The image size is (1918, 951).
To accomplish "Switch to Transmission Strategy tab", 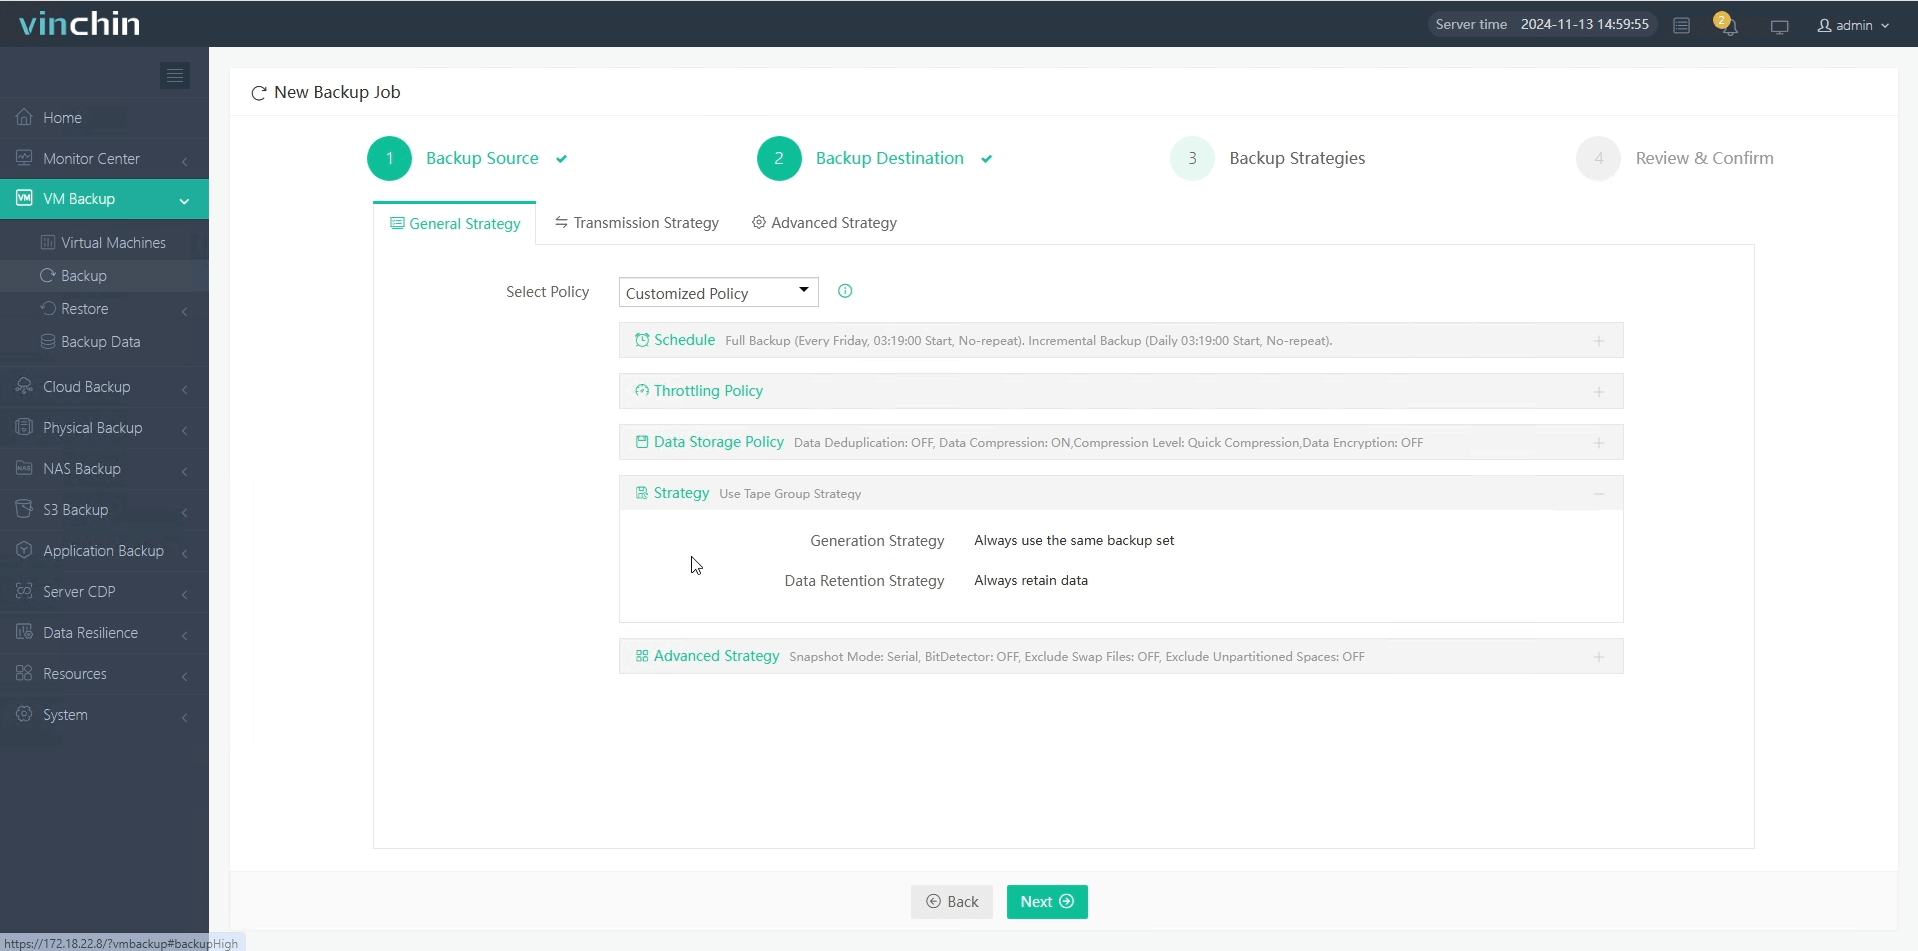I will tap(637, 222).
